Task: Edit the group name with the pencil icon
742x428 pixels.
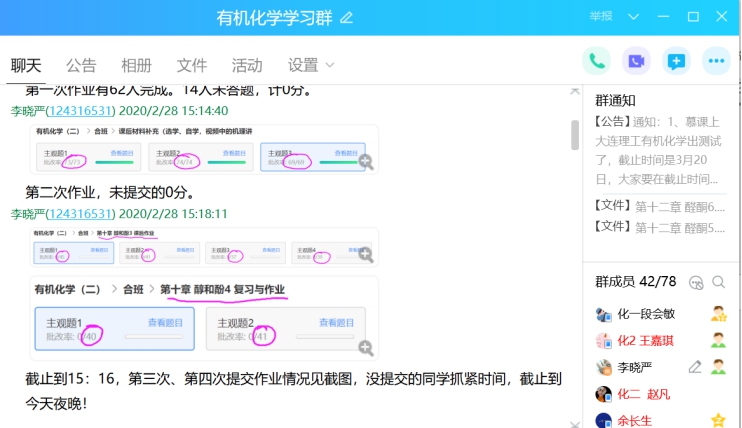Action: [x=347, y=17]
